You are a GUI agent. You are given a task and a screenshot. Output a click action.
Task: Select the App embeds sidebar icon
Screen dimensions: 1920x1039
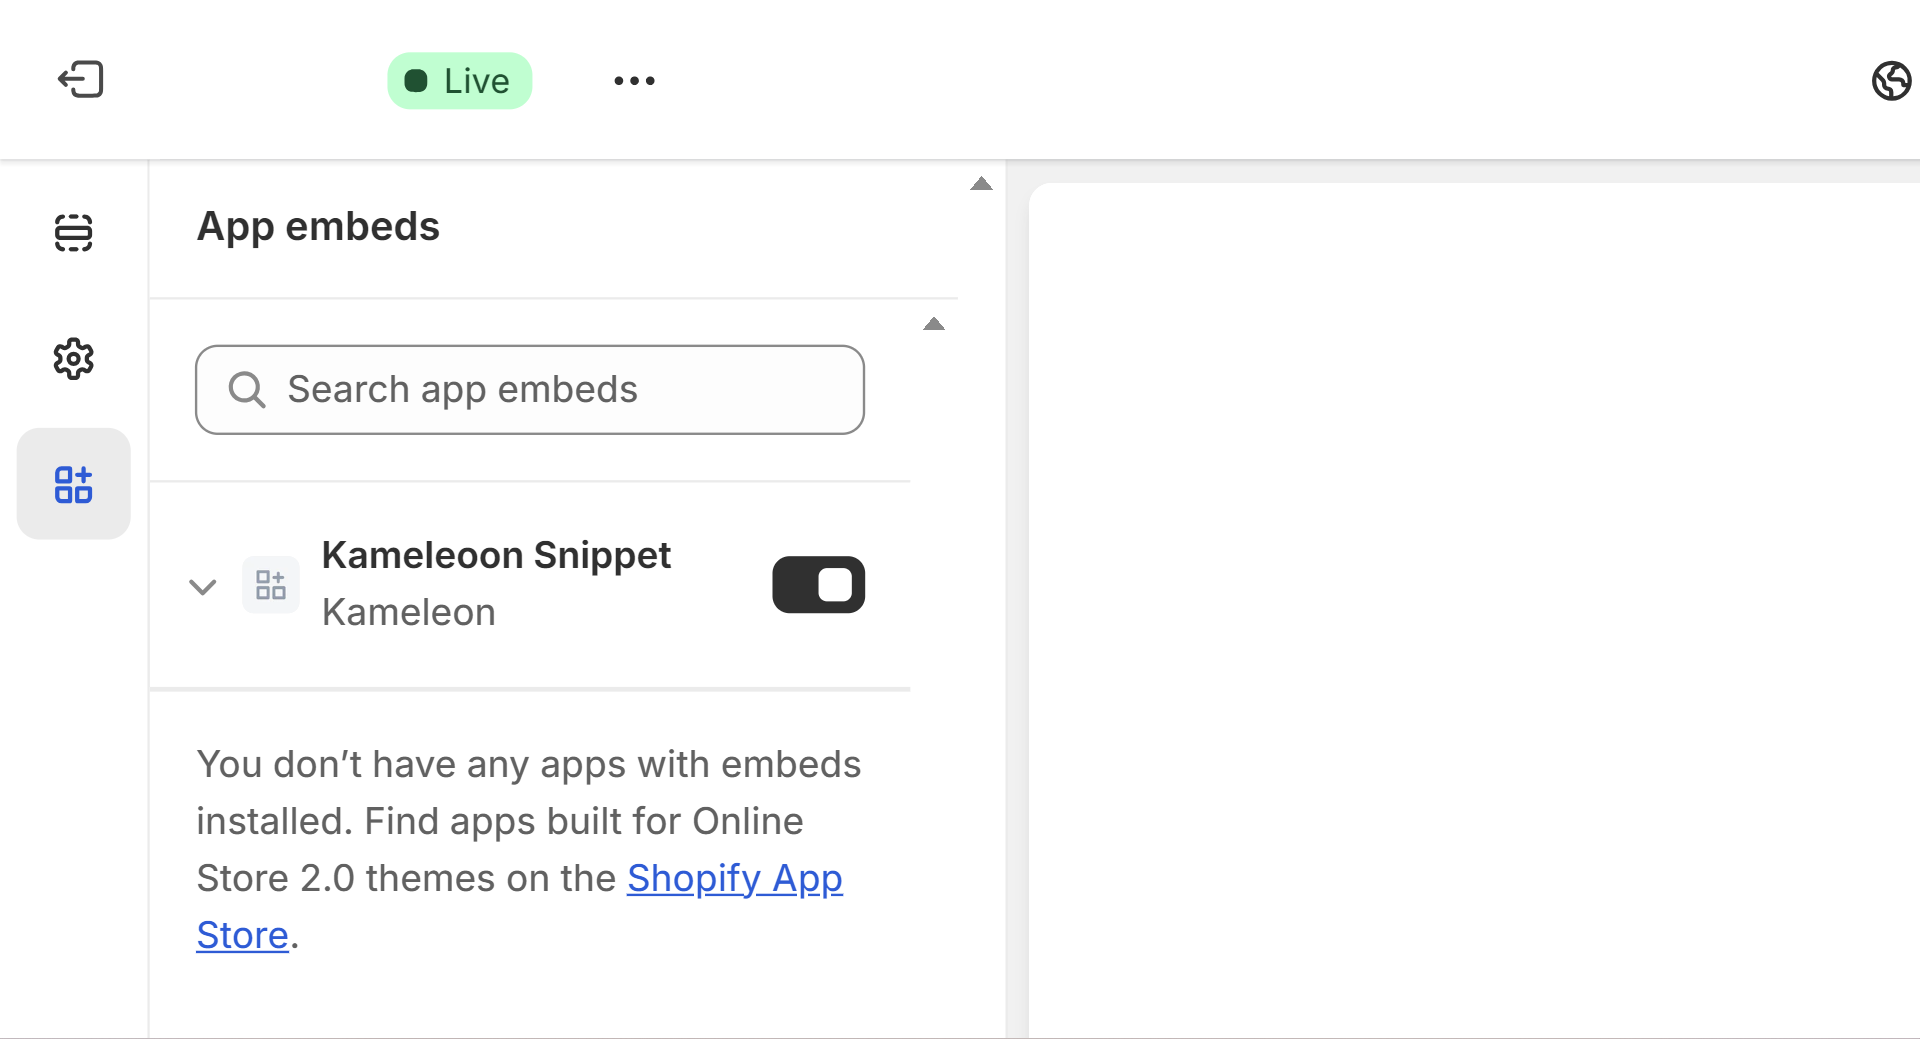[x=73, y=485]
